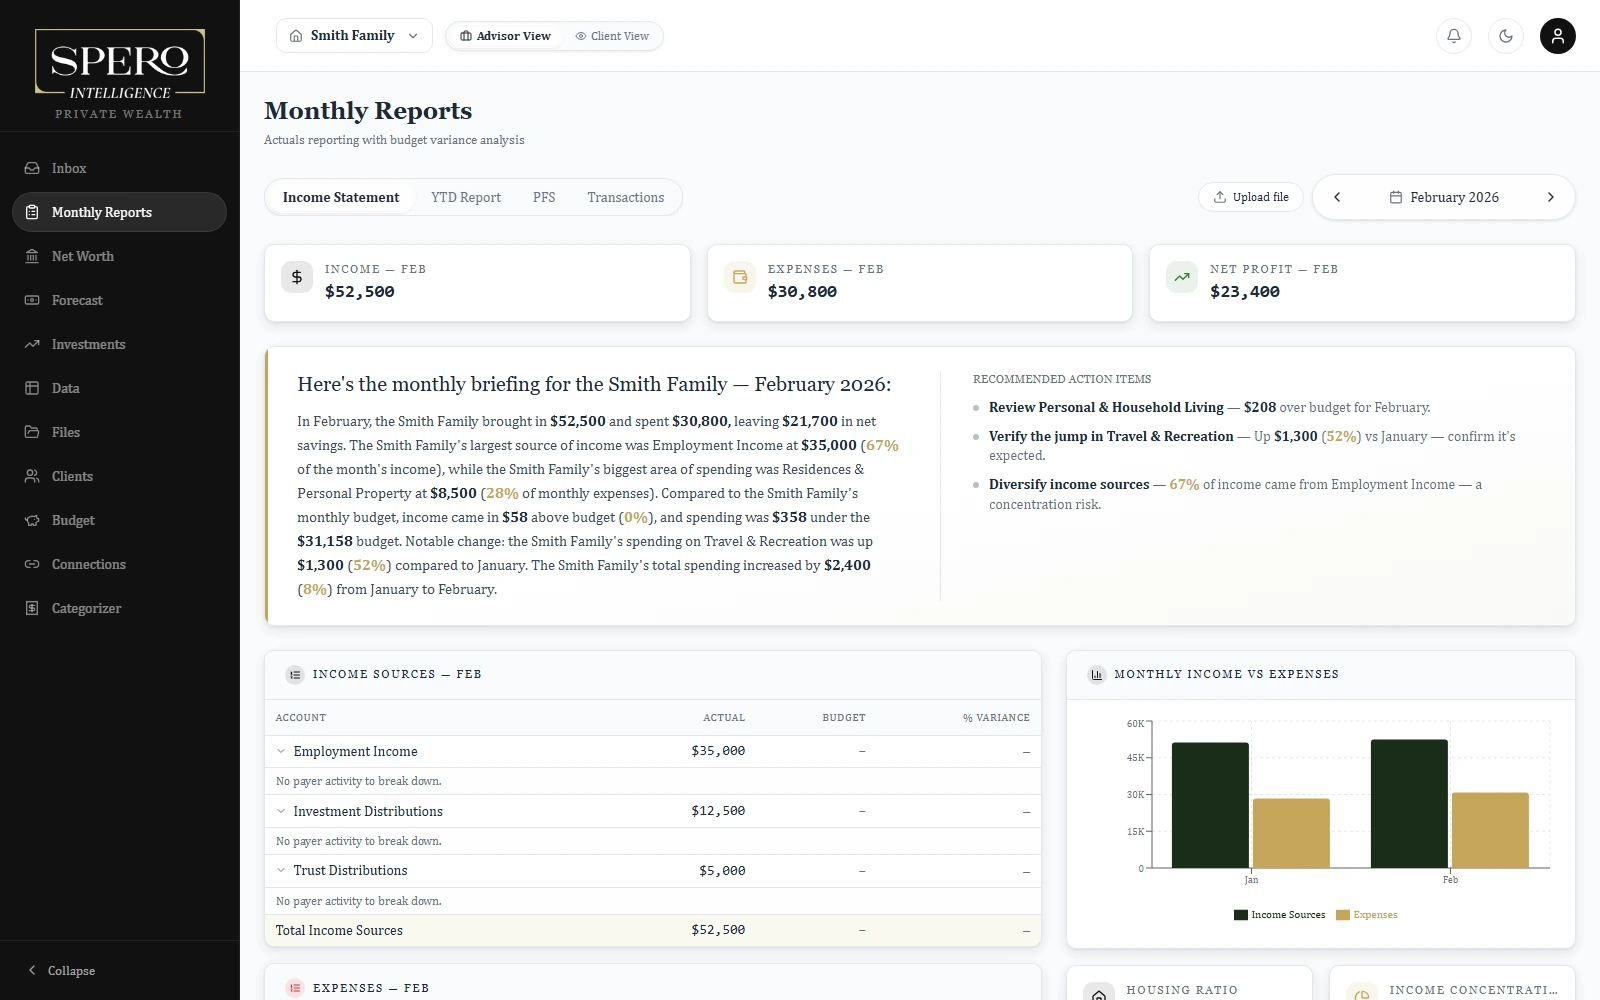Click the notifications bell icon
Screen dimensions: 1600x1000
click(1454, 36)
